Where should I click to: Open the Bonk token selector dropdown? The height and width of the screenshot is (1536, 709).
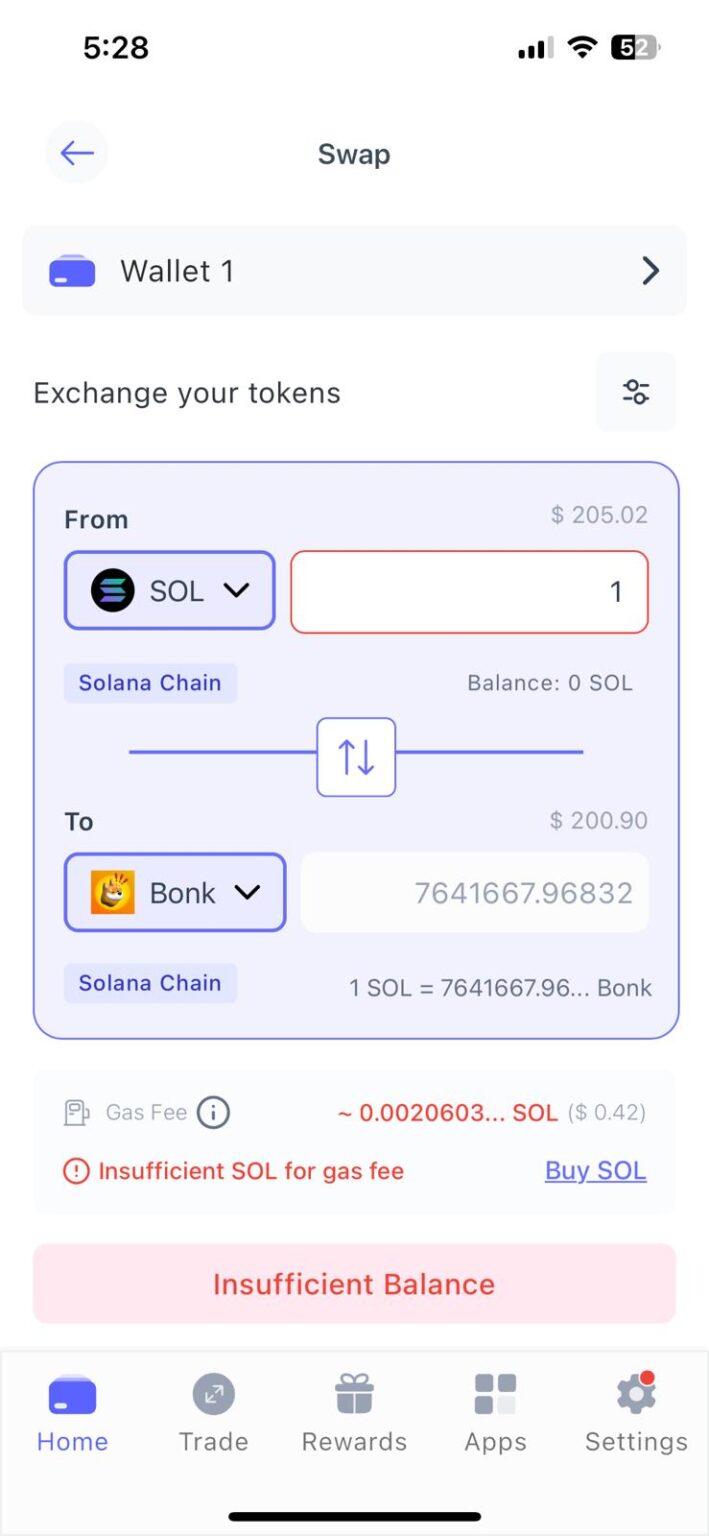coord(175,892)
